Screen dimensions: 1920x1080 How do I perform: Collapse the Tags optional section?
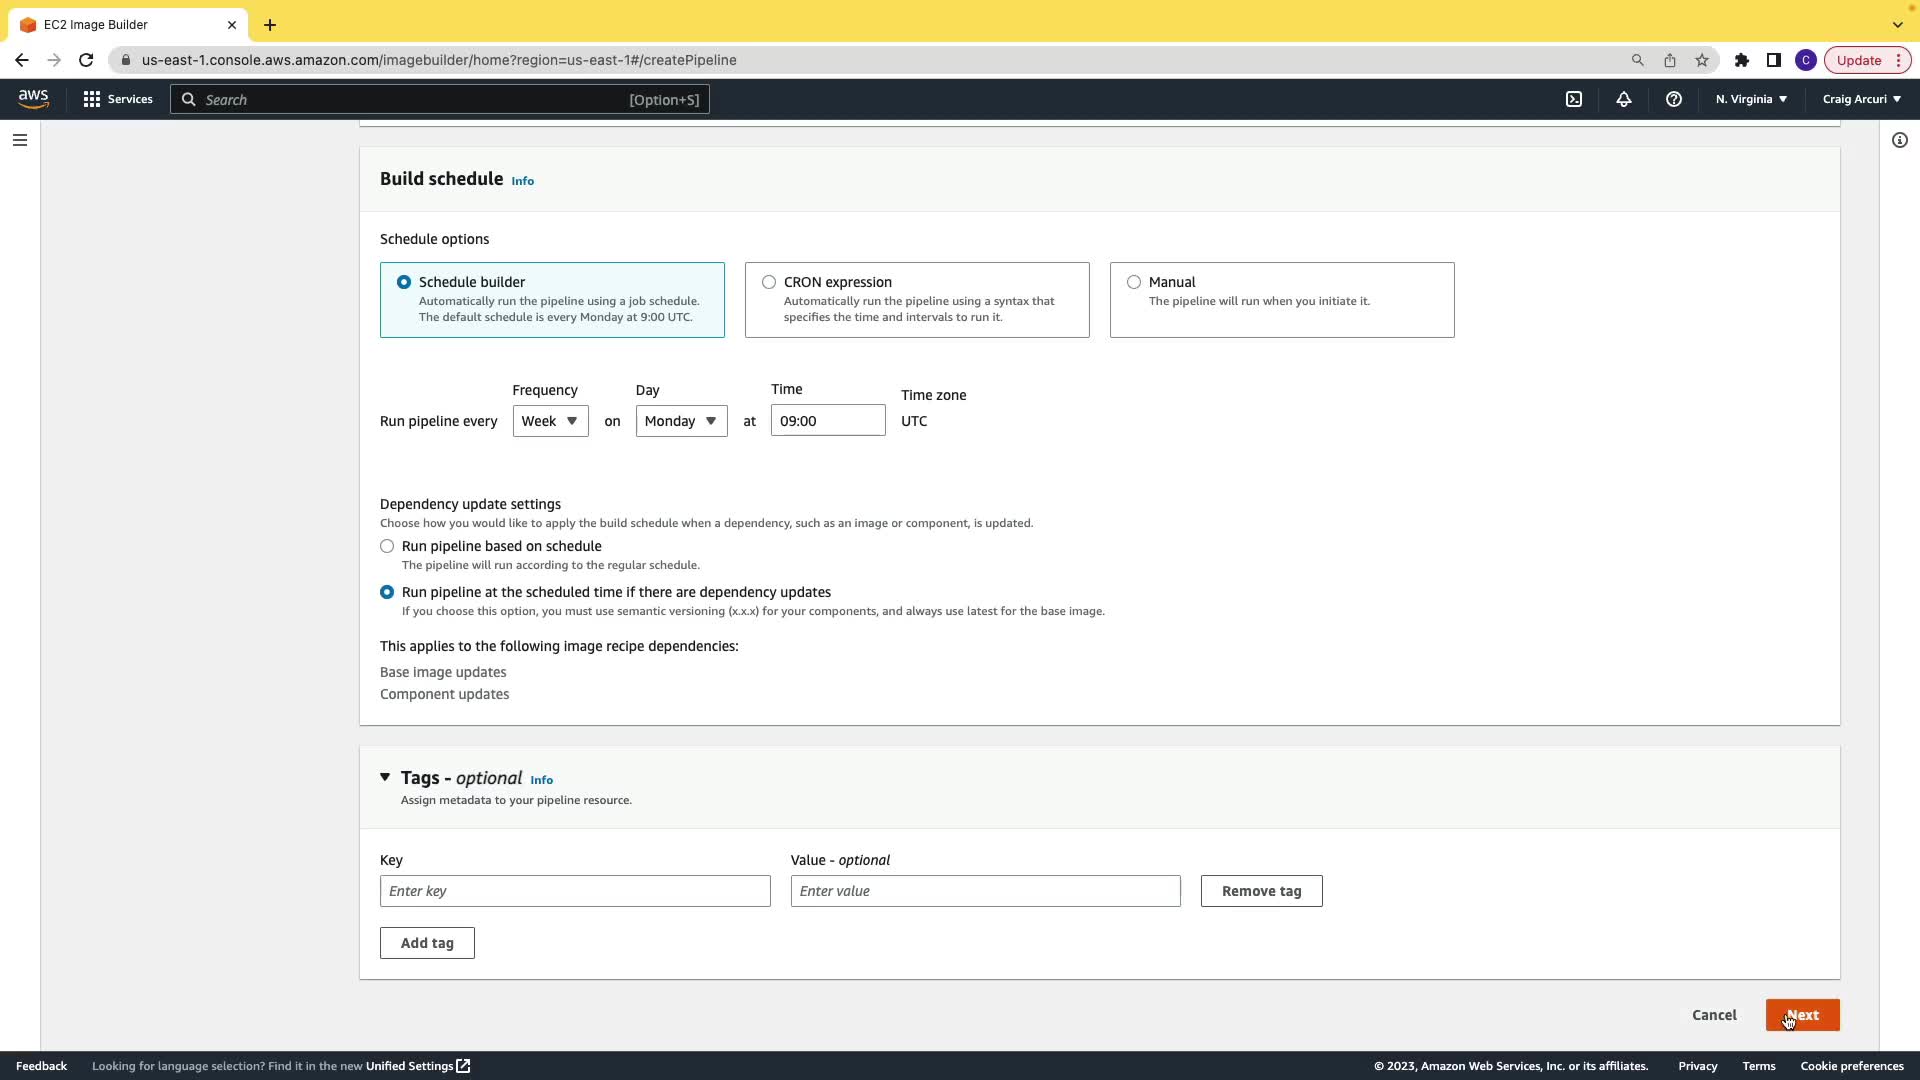click(x=385, y=777)
